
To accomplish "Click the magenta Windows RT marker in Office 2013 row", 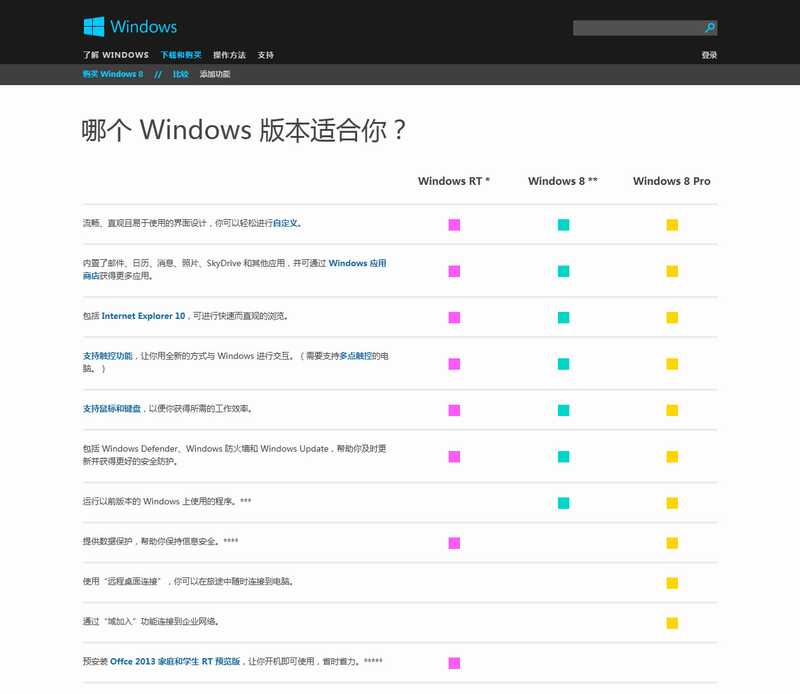I will (454, 663).
